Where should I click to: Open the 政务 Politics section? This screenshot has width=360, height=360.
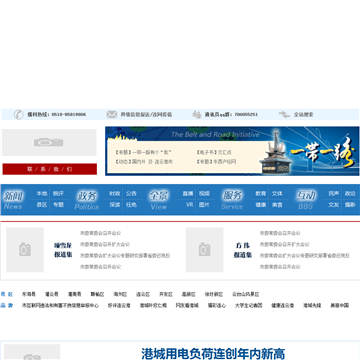[x=87, y=200]
